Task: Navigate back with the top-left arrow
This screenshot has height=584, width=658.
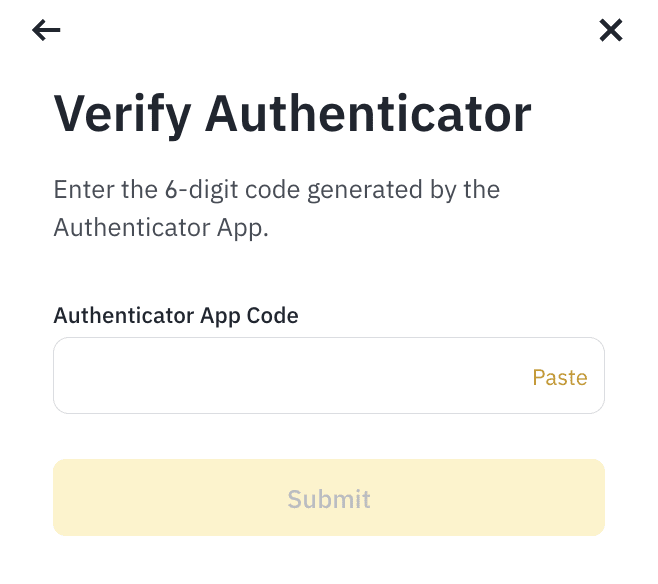Action: (46, 30)
